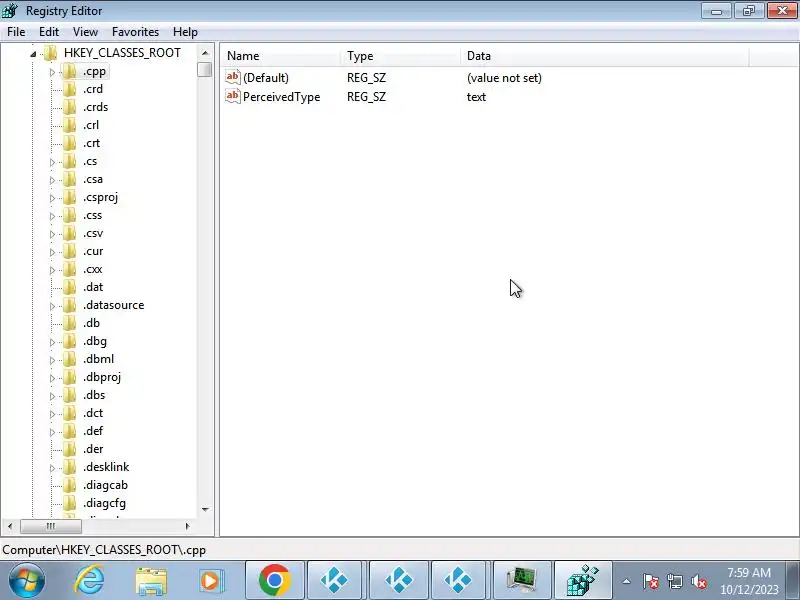The width and height of the screenshot is (800, 600).
Task: Open the View menu
Action: [85, 32]
